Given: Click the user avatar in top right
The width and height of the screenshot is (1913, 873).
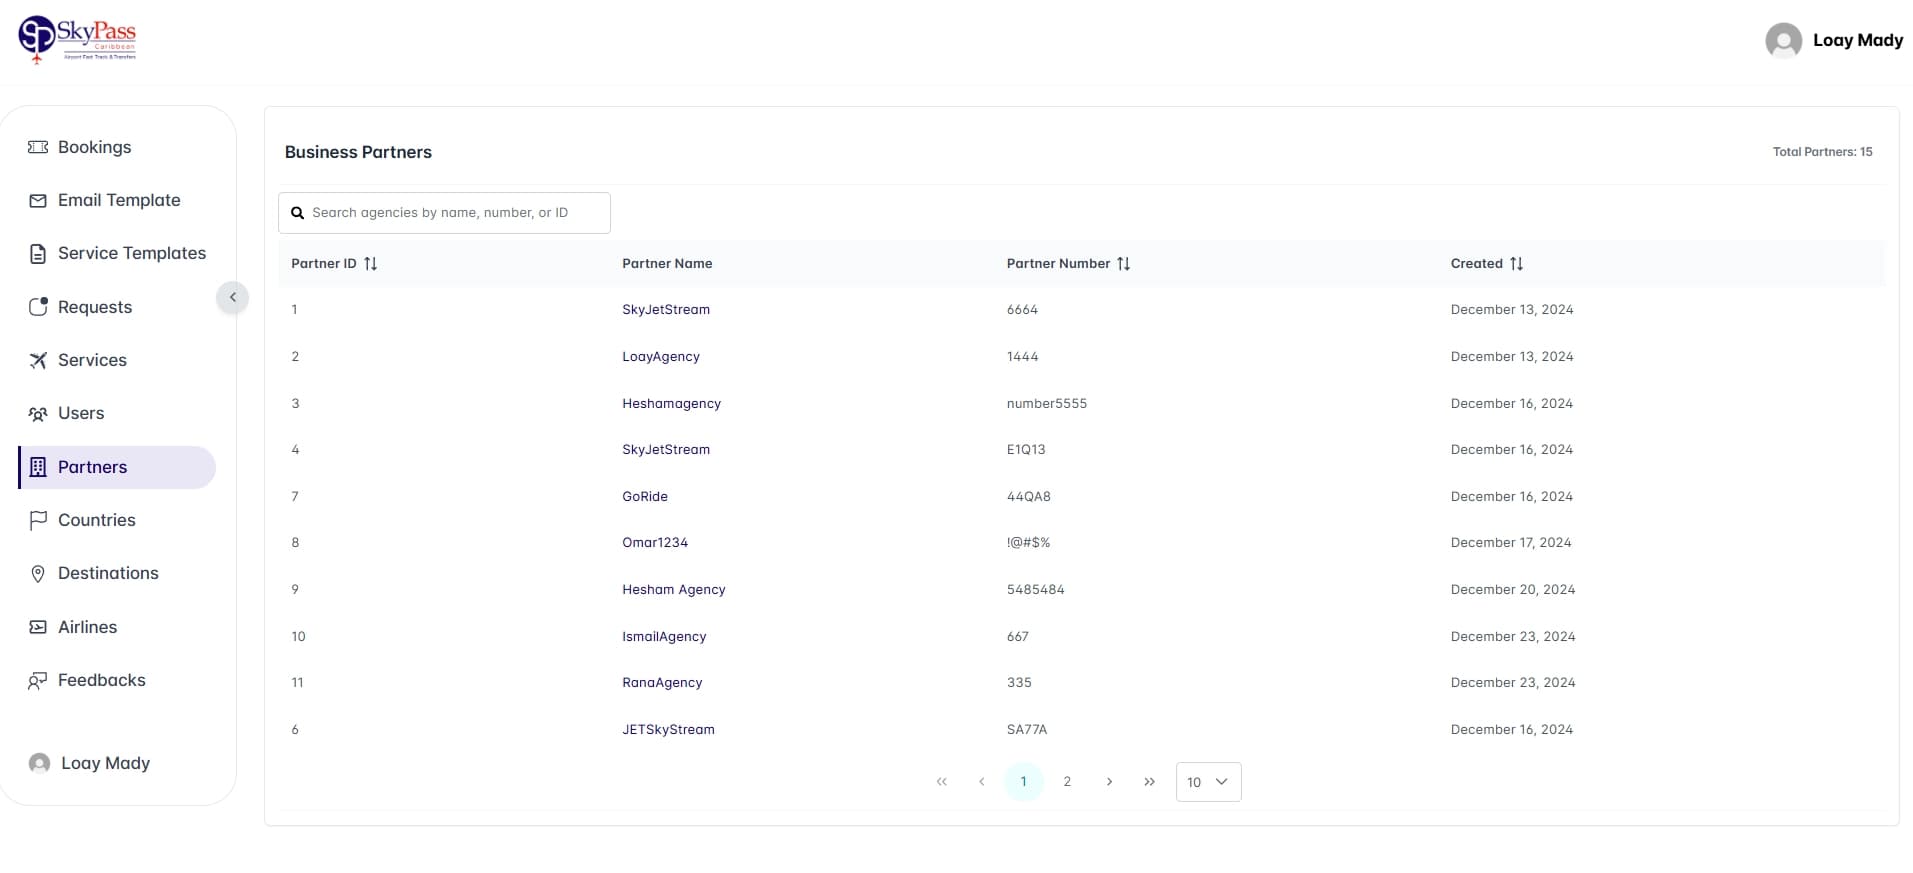Looking at the screenshot, I should 1783,41.
